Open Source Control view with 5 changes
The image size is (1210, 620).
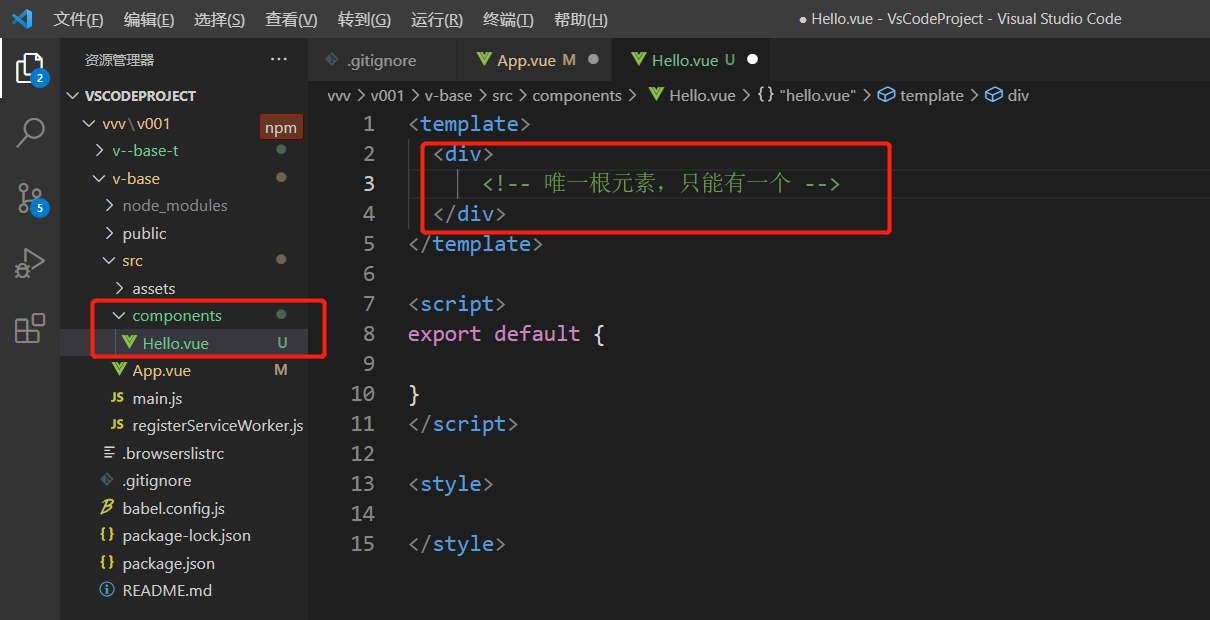(x=30, y=198)
